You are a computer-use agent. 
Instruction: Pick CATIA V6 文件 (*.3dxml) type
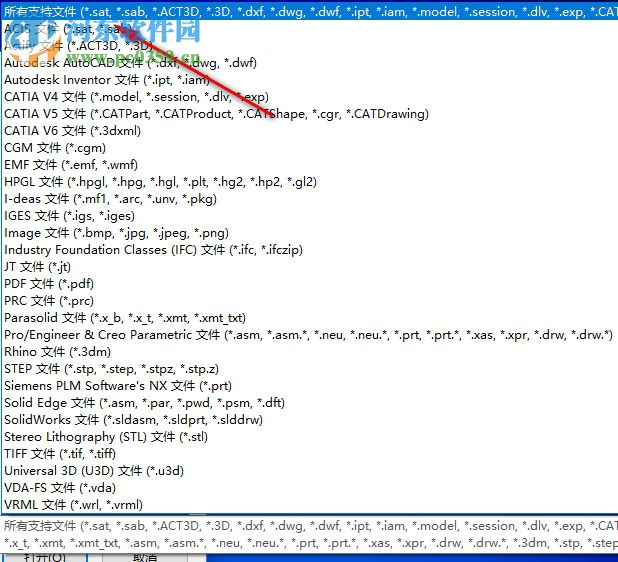coord(310,130)
